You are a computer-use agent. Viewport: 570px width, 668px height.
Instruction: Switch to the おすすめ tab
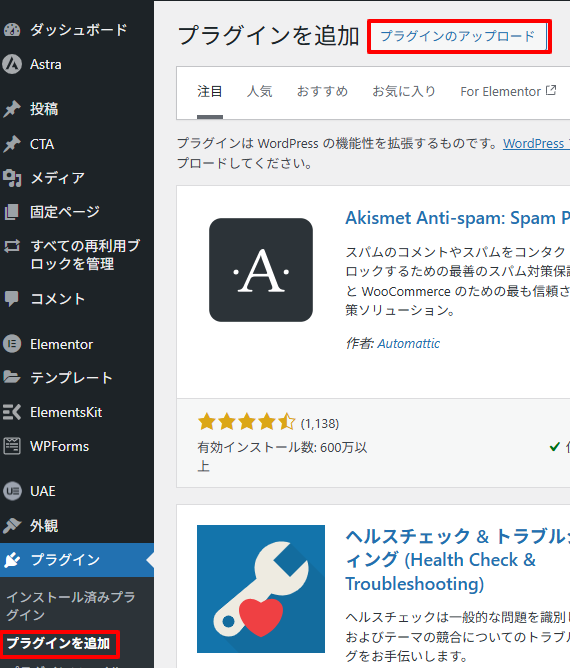[322, 91]
